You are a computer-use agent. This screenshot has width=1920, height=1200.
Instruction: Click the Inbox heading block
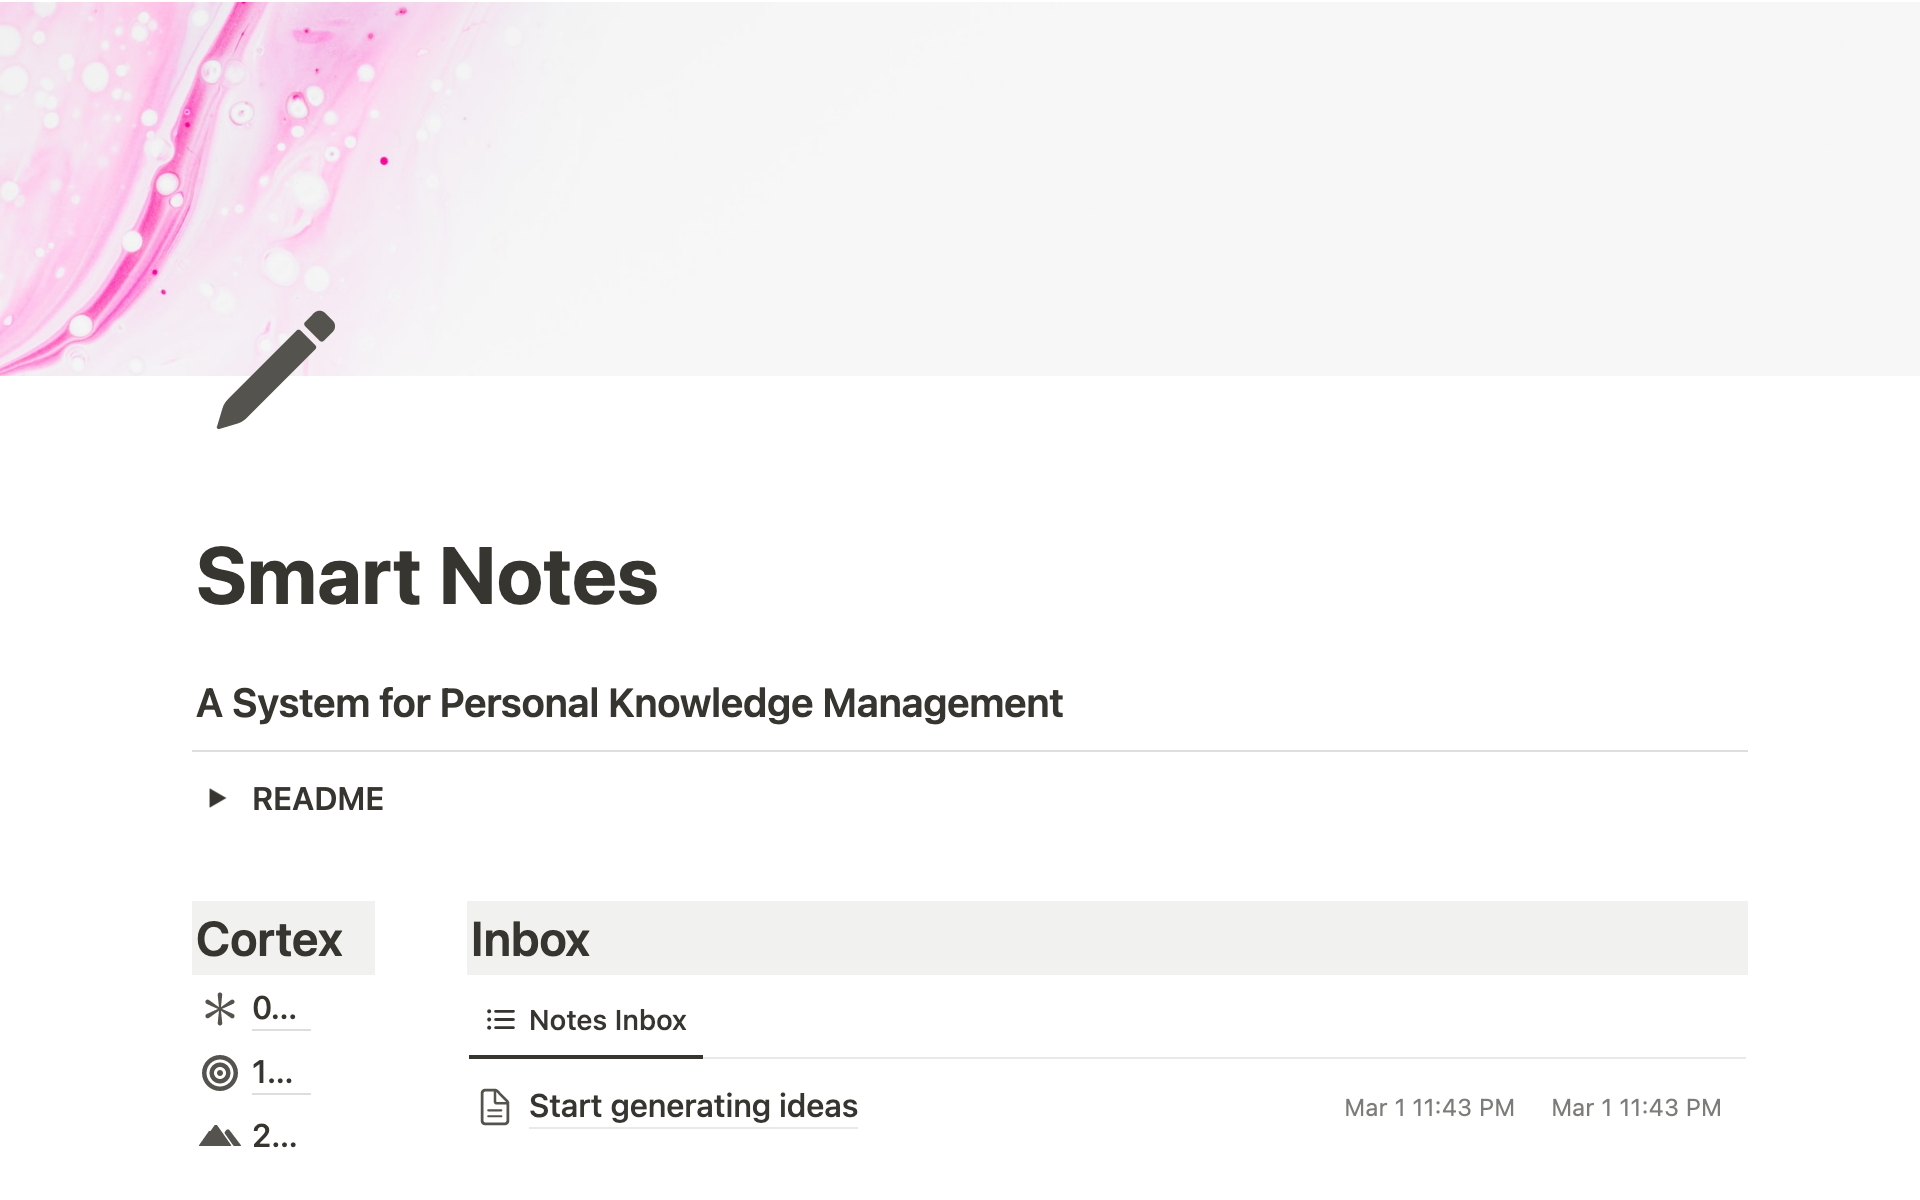pos(530,939)
